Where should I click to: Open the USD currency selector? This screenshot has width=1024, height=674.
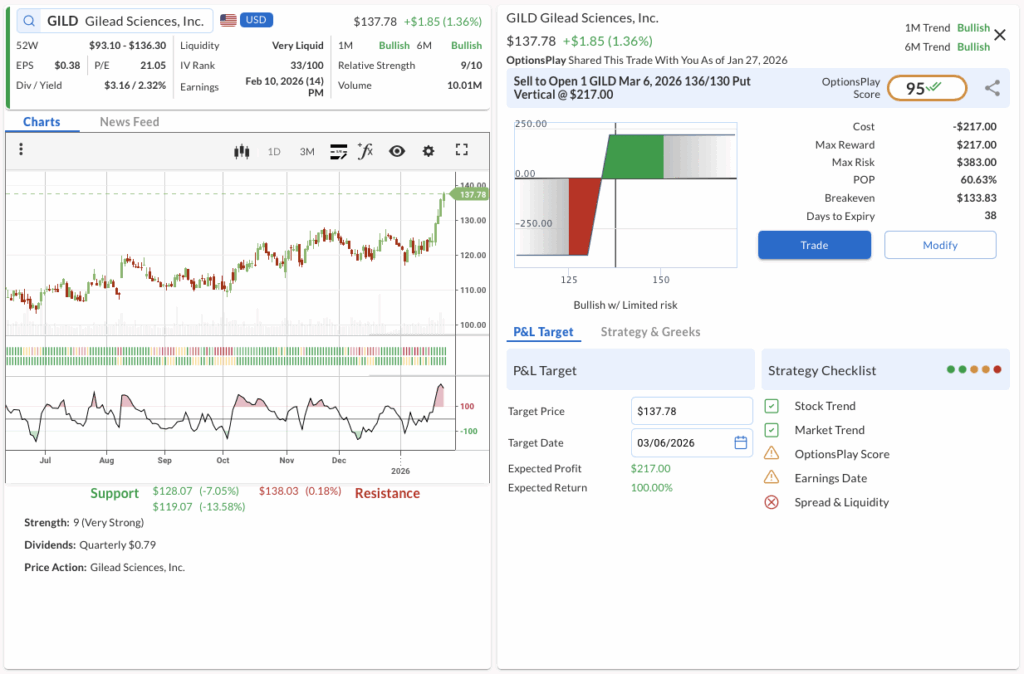tap(256, 20)
